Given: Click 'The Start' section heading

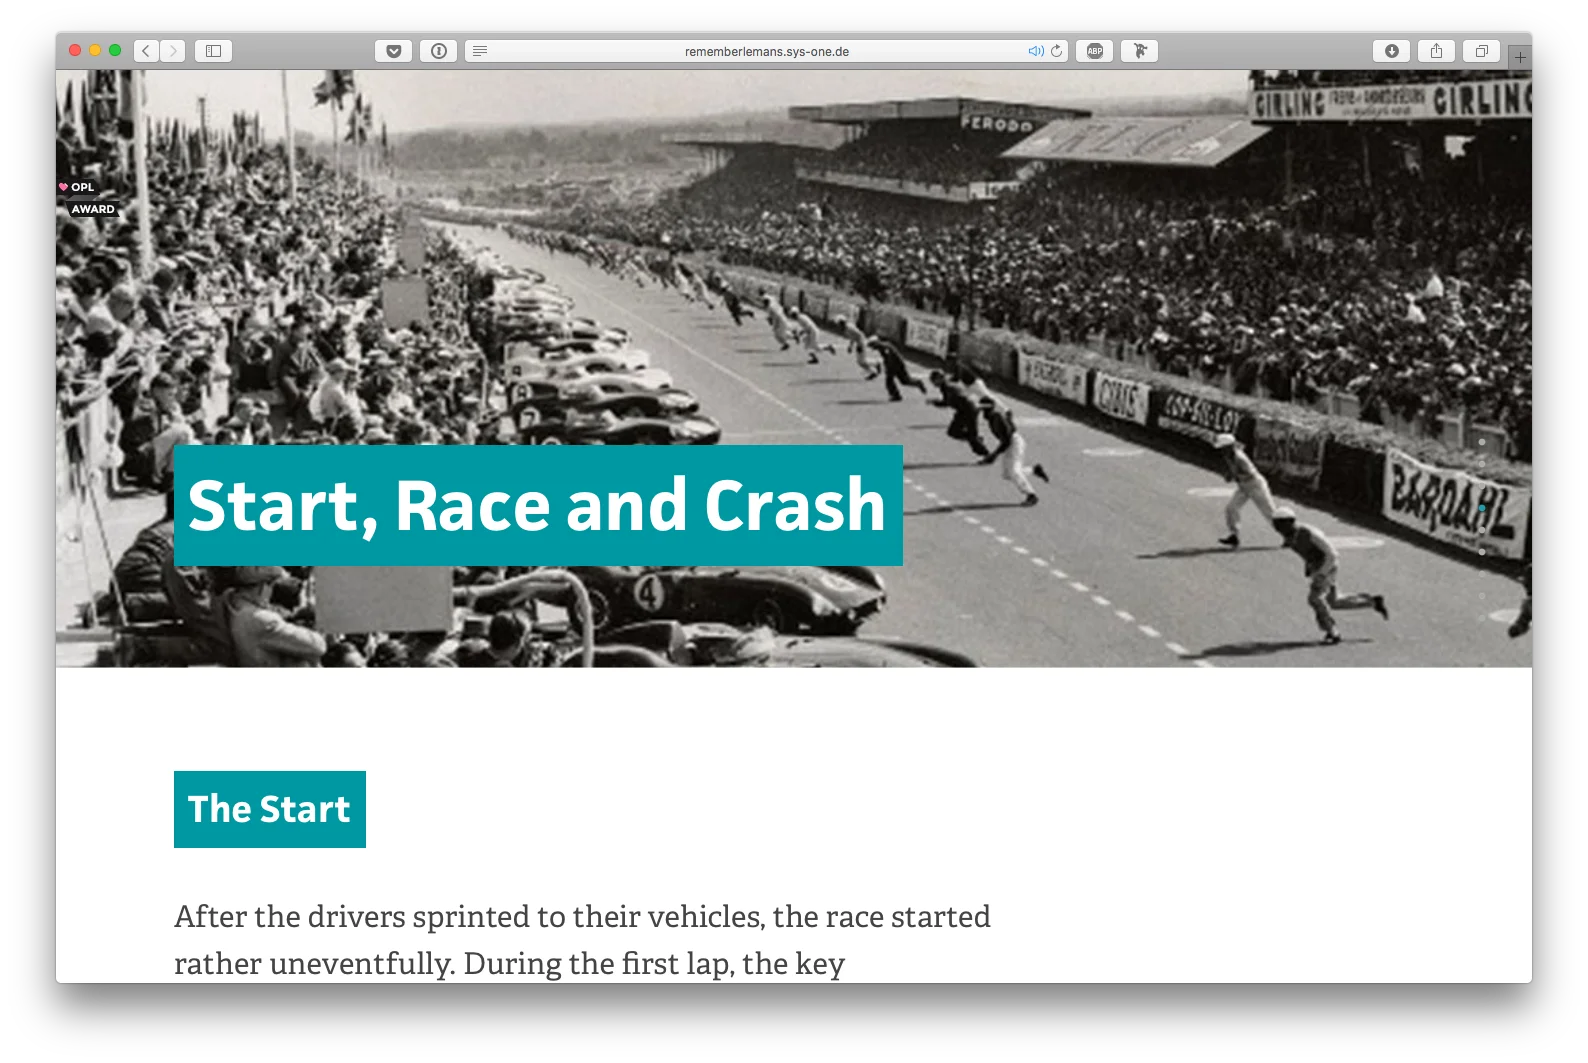Looking at the screenshot, I should coord(270,809).
